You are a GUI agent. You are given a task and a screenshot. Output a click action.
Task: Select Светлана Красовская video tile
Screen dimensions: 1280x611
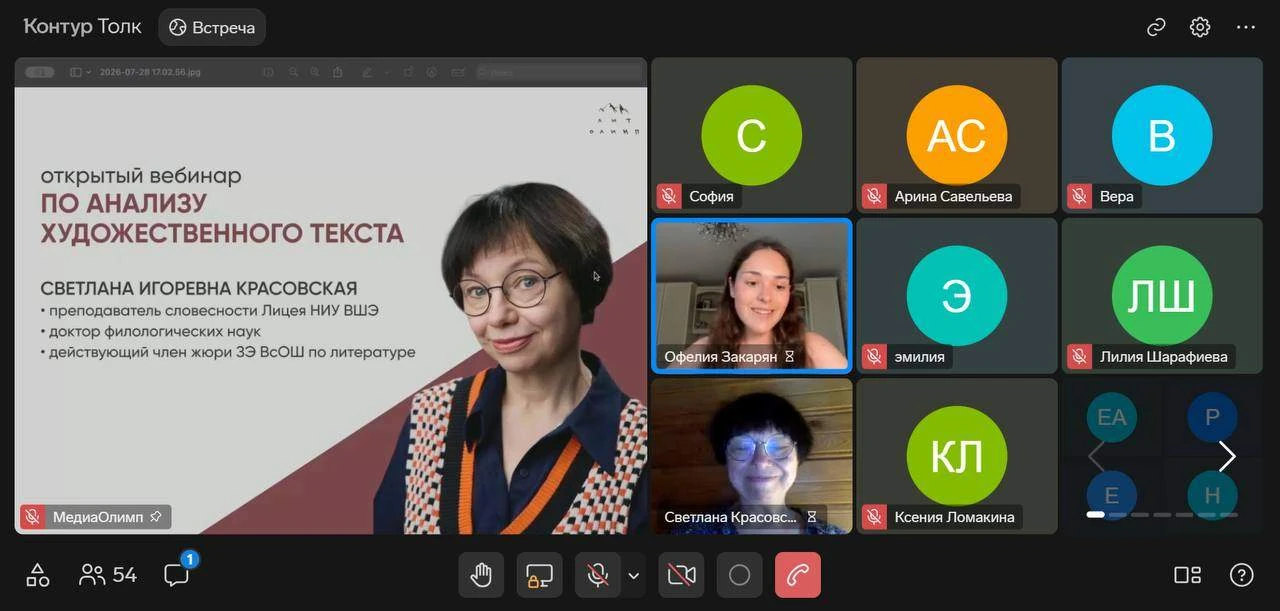tap(752, 456)
